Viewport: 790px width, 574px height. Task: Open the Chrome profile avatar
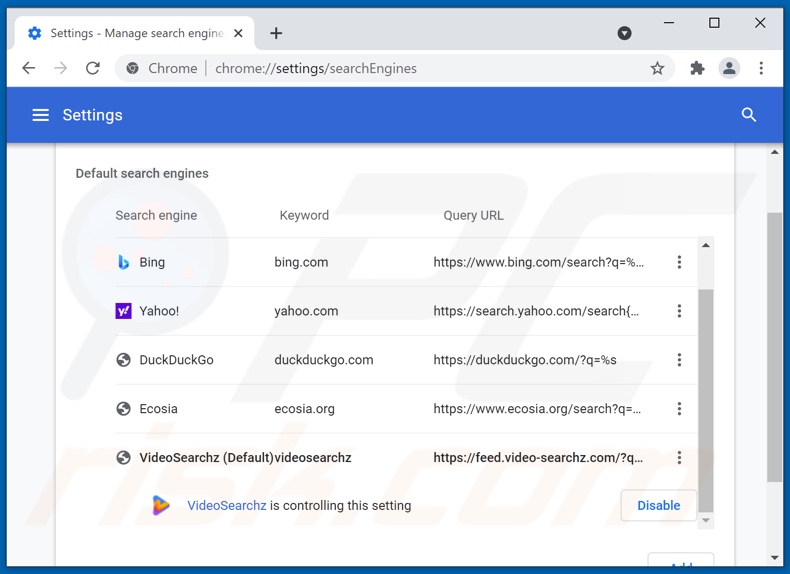click(x=729, y=68)
